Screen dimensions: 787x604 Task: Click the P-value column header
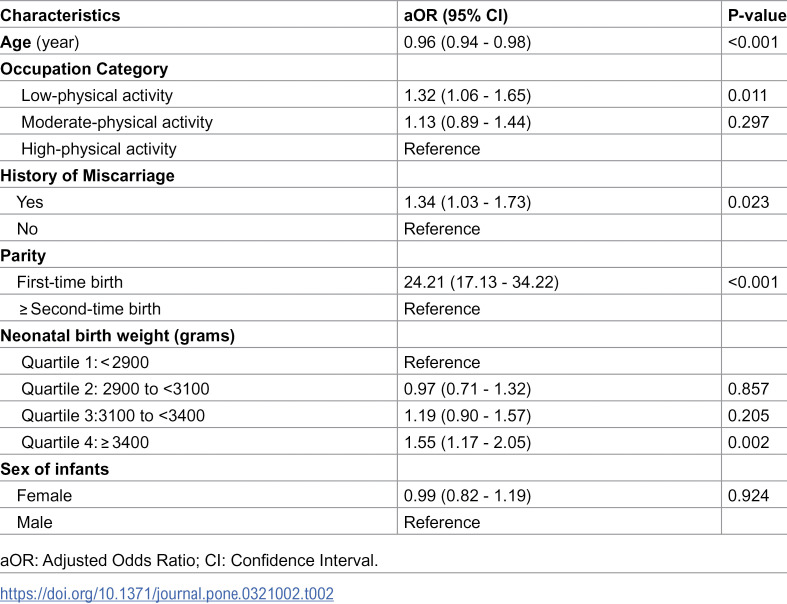pyautogui.click(x=757, y=15)
